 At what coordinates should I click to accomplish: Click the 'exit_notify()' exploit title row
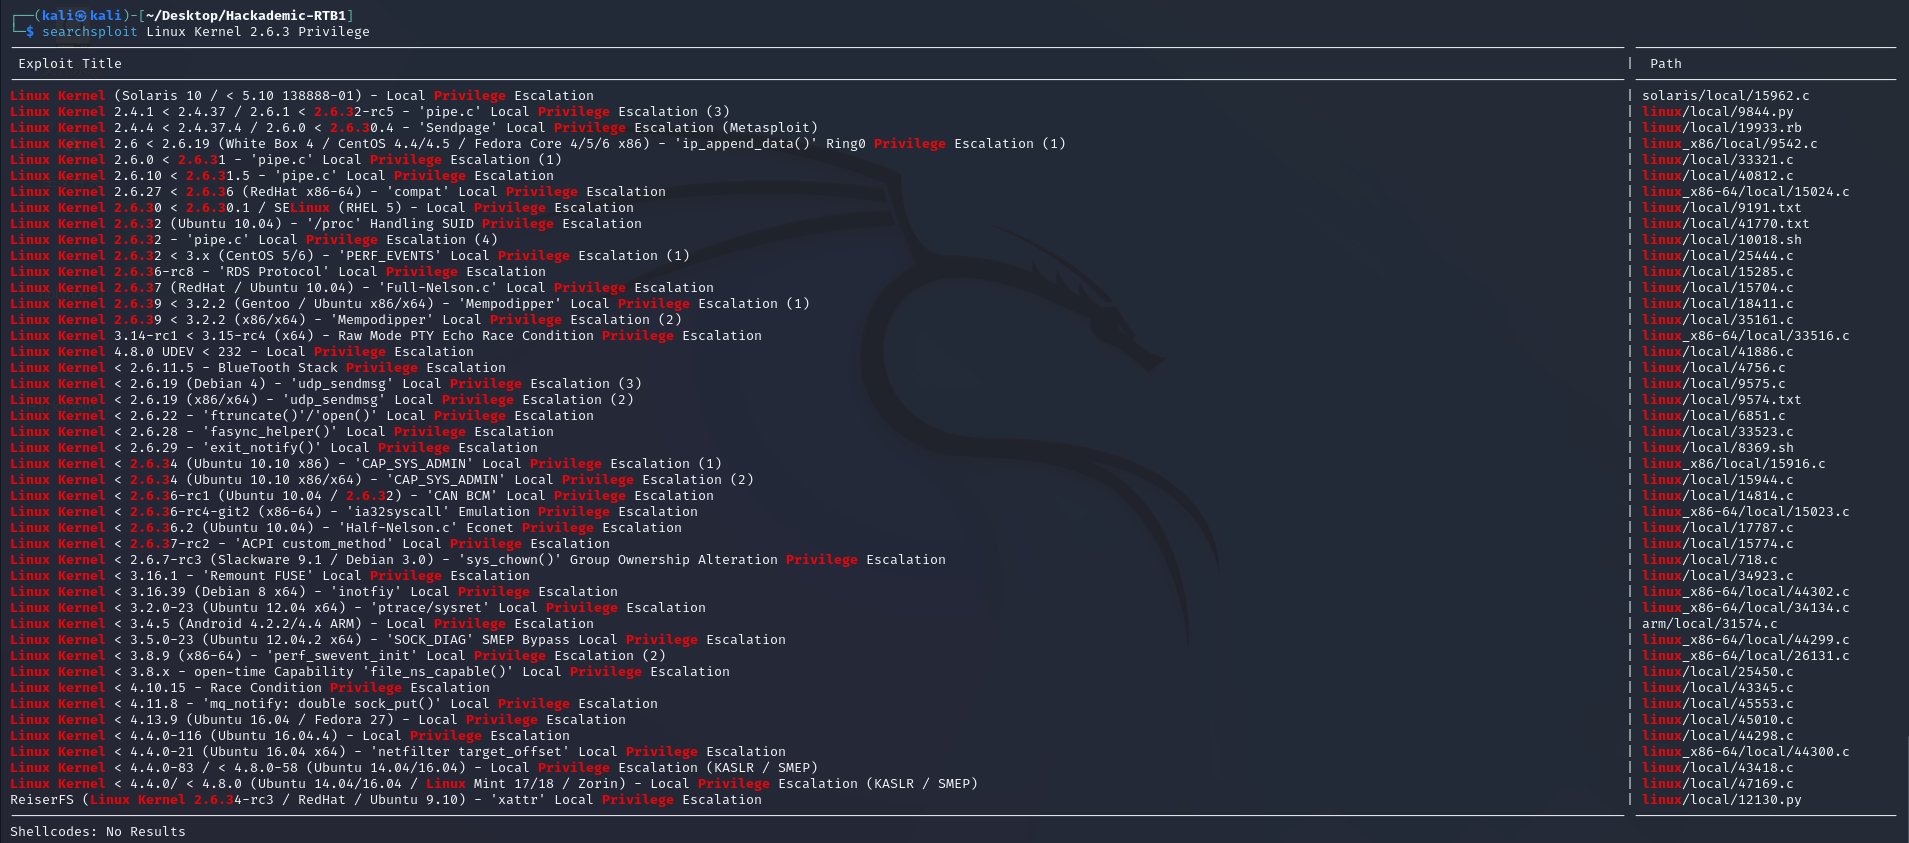(x=274, y=448)
